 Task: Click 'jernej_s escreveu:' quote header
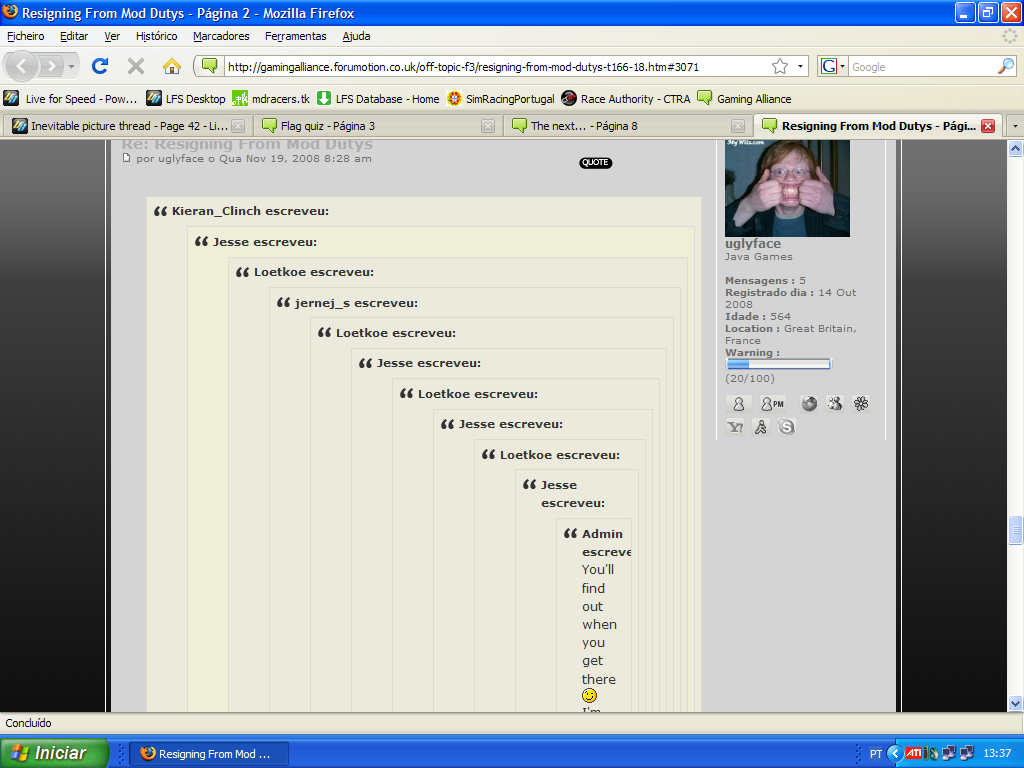(x=356, y=303)
